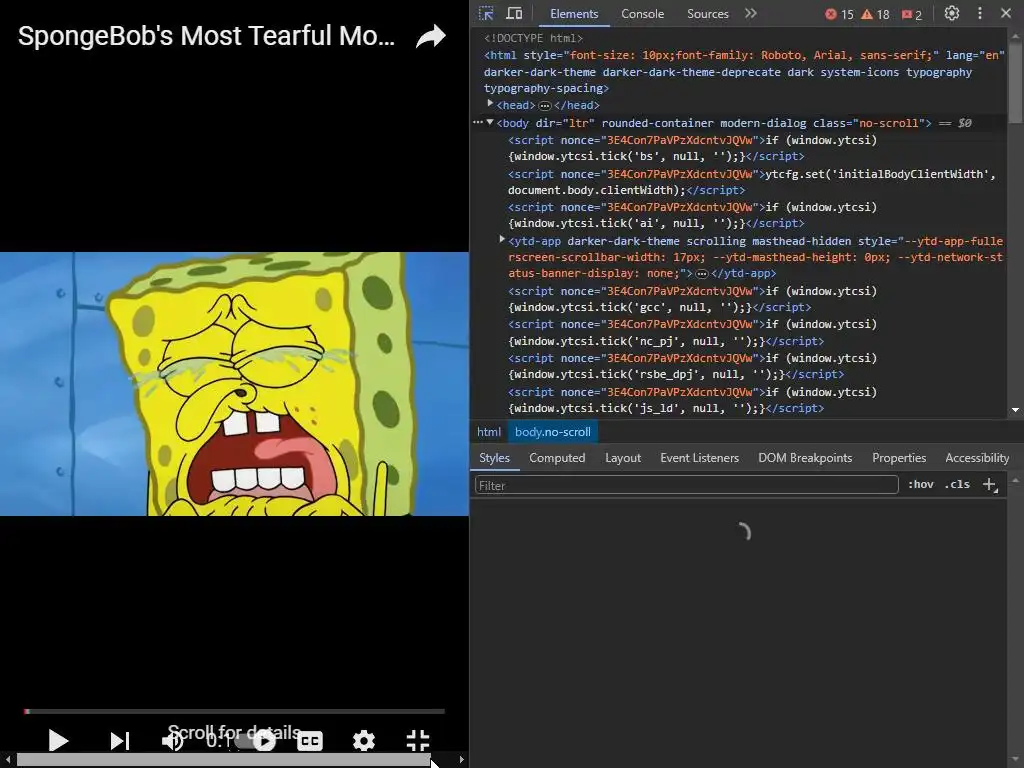Image resolution: width=1024 pixels, height=768 pixels.
Task: Select the html breadcrumb
Action: pos(488,432)
